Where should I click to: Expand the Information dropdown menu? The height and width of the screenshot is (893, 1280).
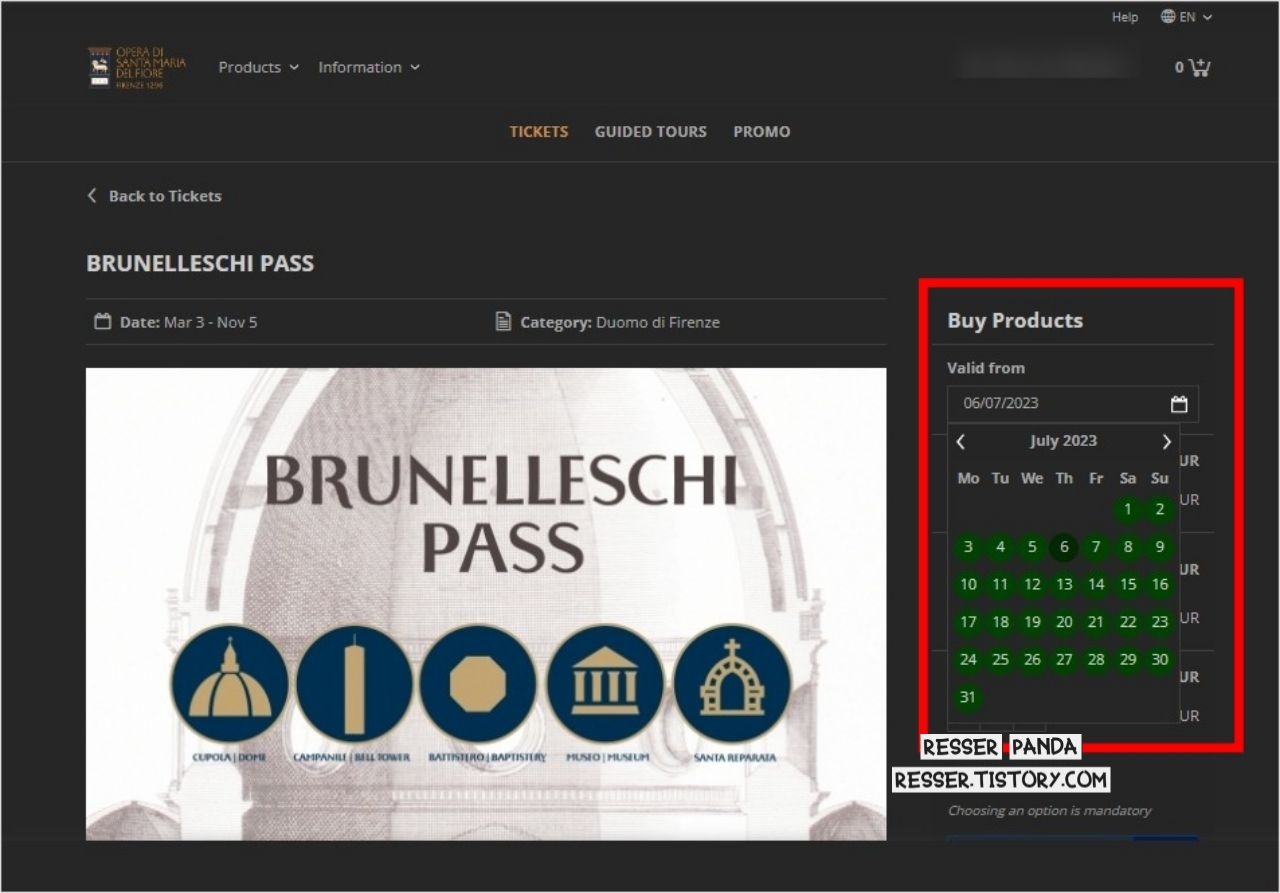[369, 67]
